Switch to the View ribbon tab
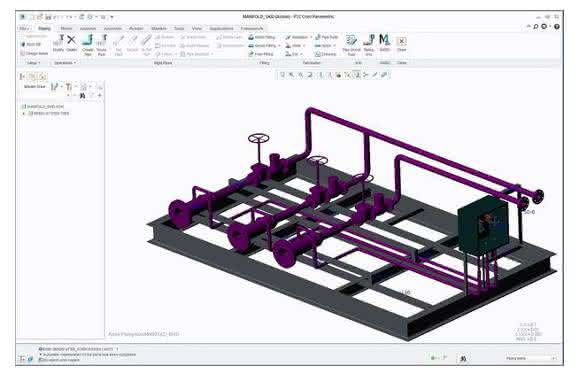 pyautogui.click(x=197, y=28)
